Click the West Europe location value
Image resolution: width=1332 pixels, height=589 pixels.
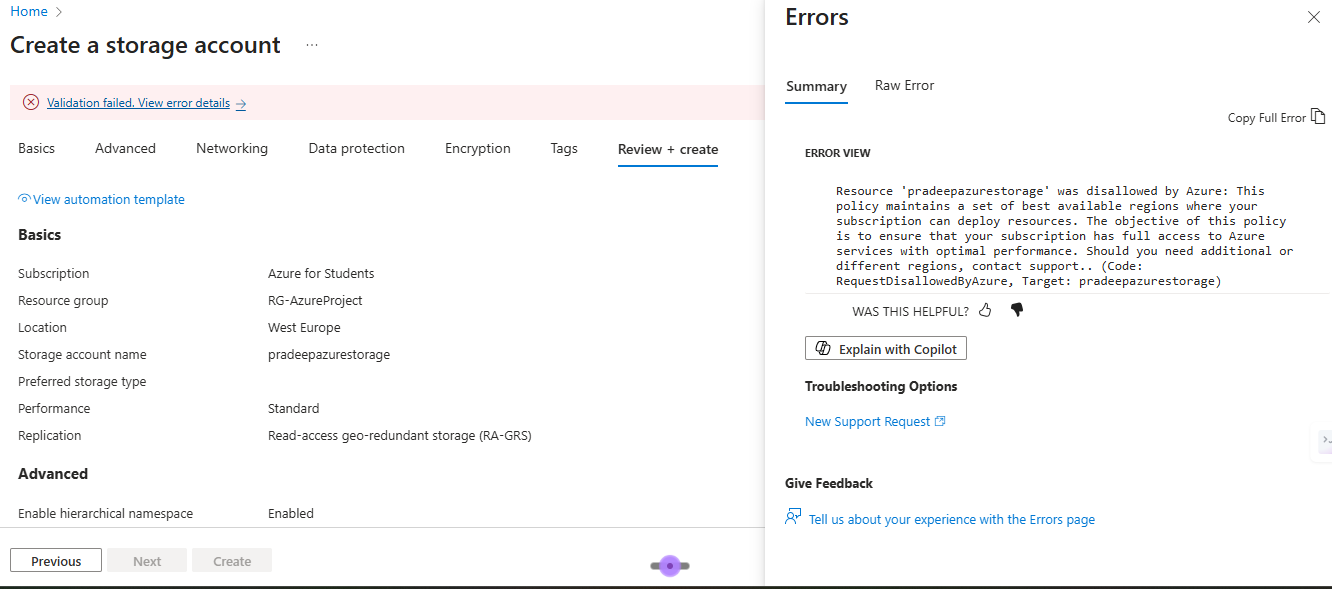pos(304,327)
